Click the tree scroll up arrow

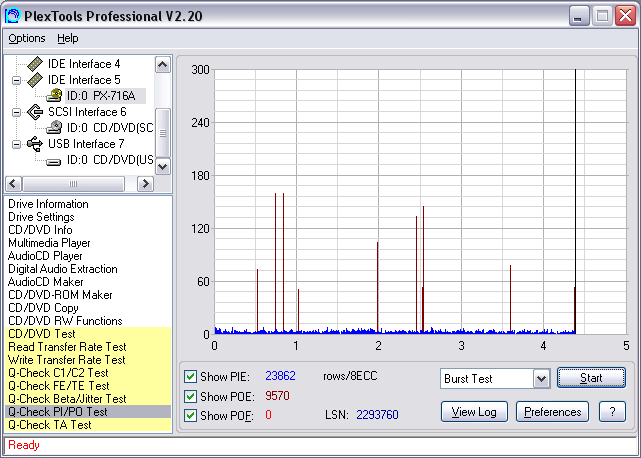tap(163, 65)
